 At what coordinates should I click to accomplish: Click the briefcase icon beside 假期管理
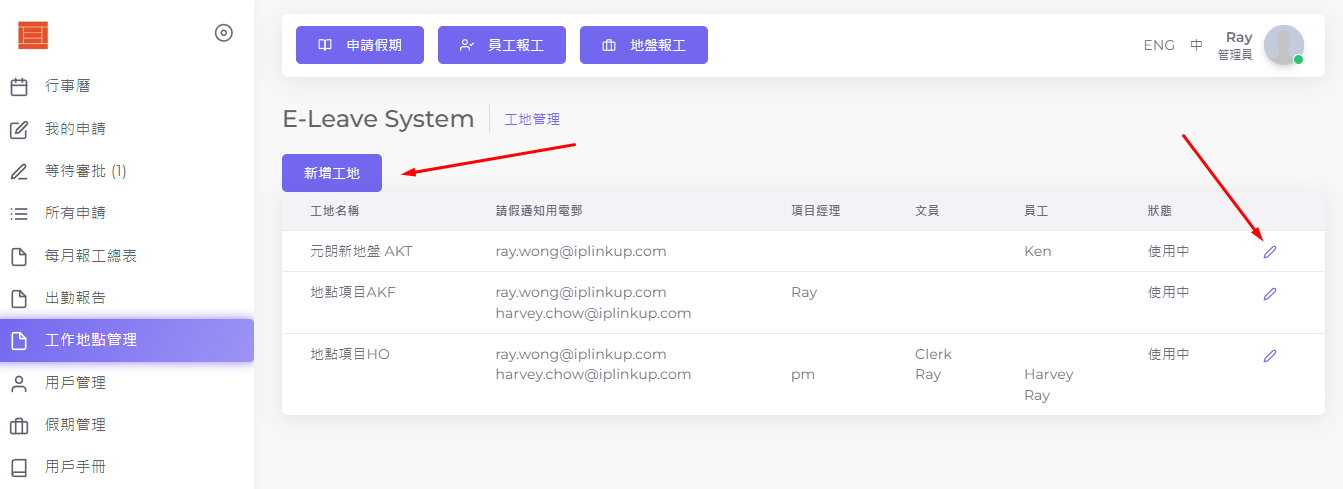click(x=19, y=425)
